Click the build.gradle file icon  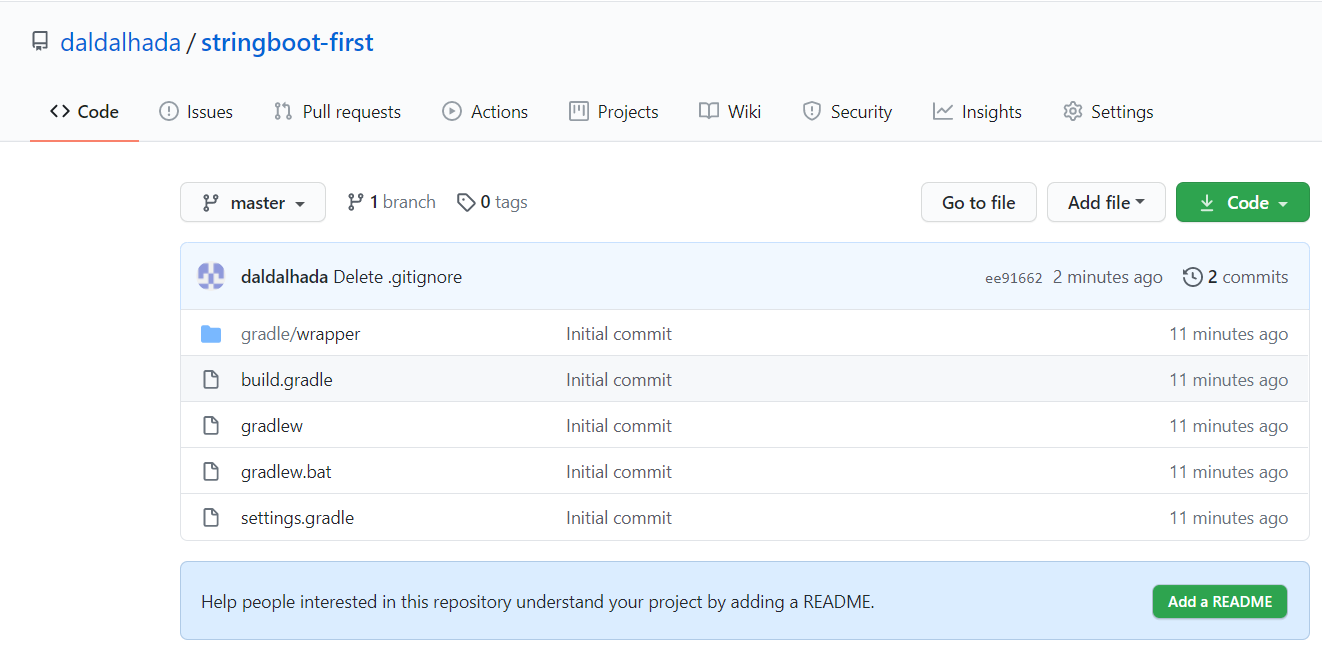tap(211, 380)
